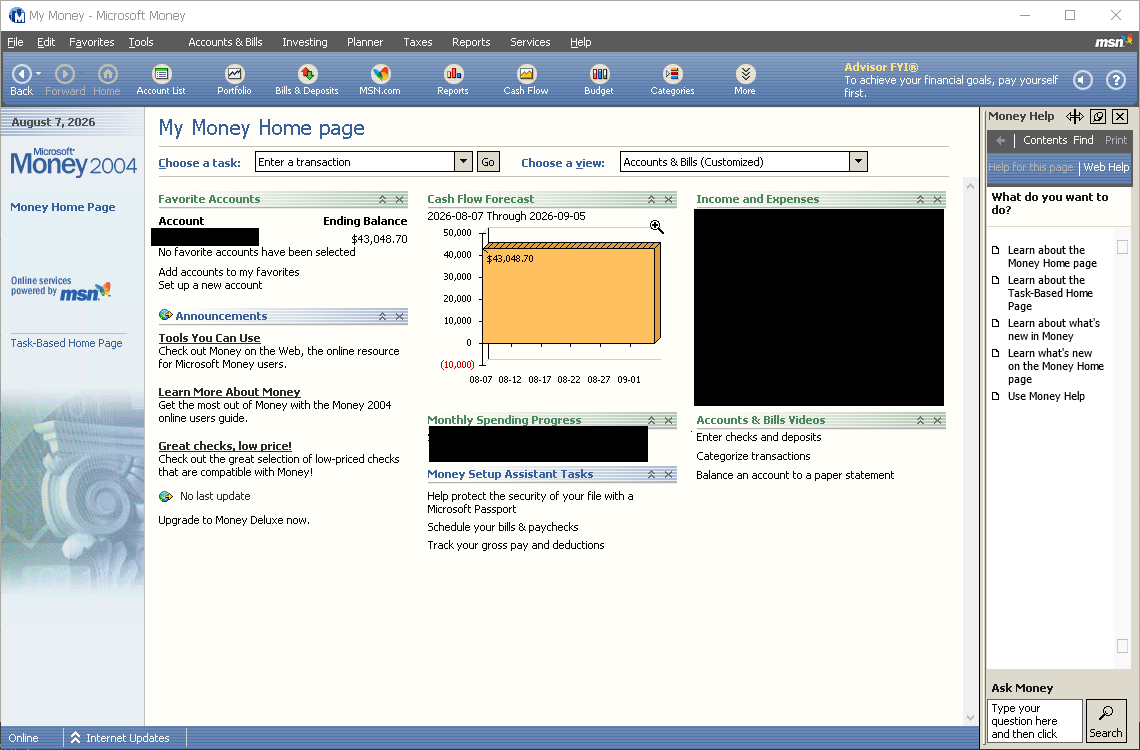Click the No last update globe icon
The width and height of the screenshot is (1140, 750).
166,496
